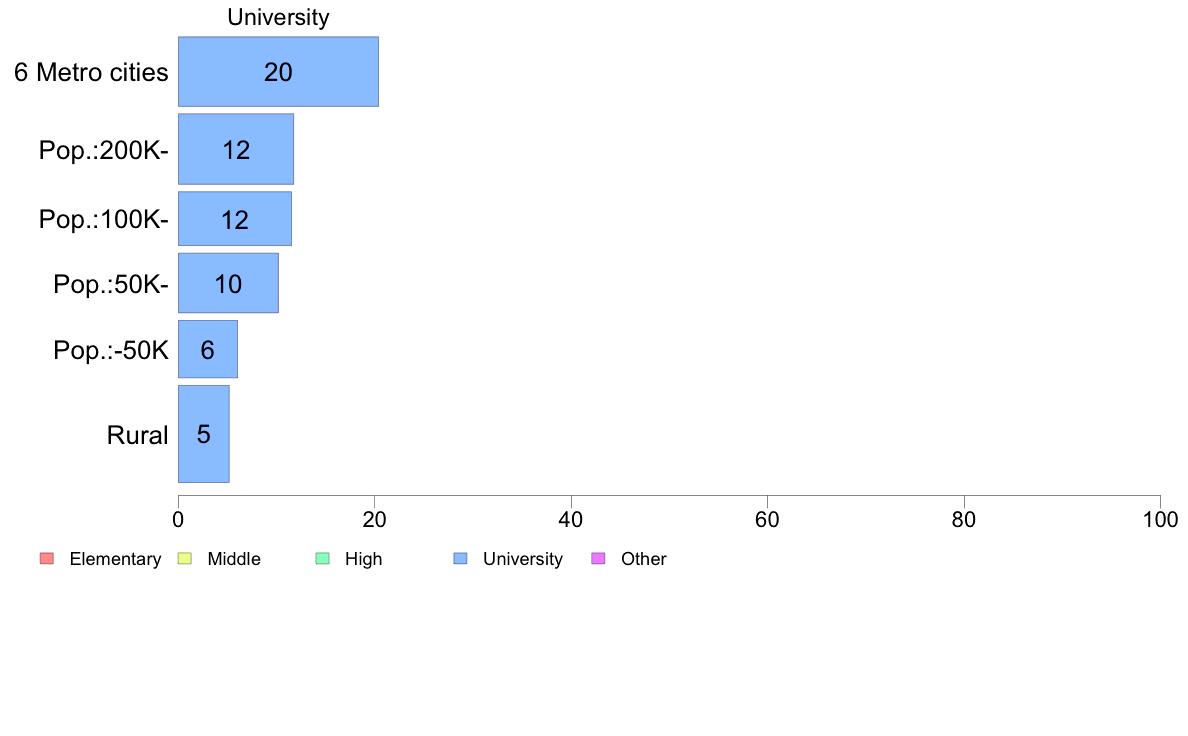
Task: Click the Middle legend label
Action: click(x=234, y=559)
